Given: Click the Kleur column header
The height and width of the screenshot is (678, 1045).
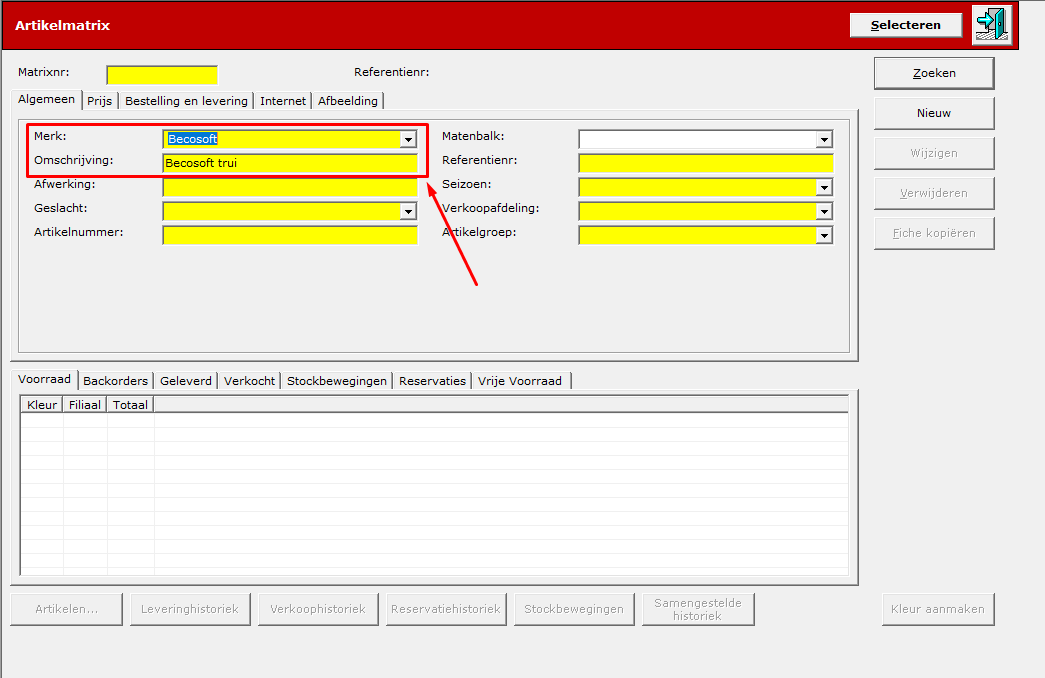Looking at the screenshot, I should click(42, 405).
